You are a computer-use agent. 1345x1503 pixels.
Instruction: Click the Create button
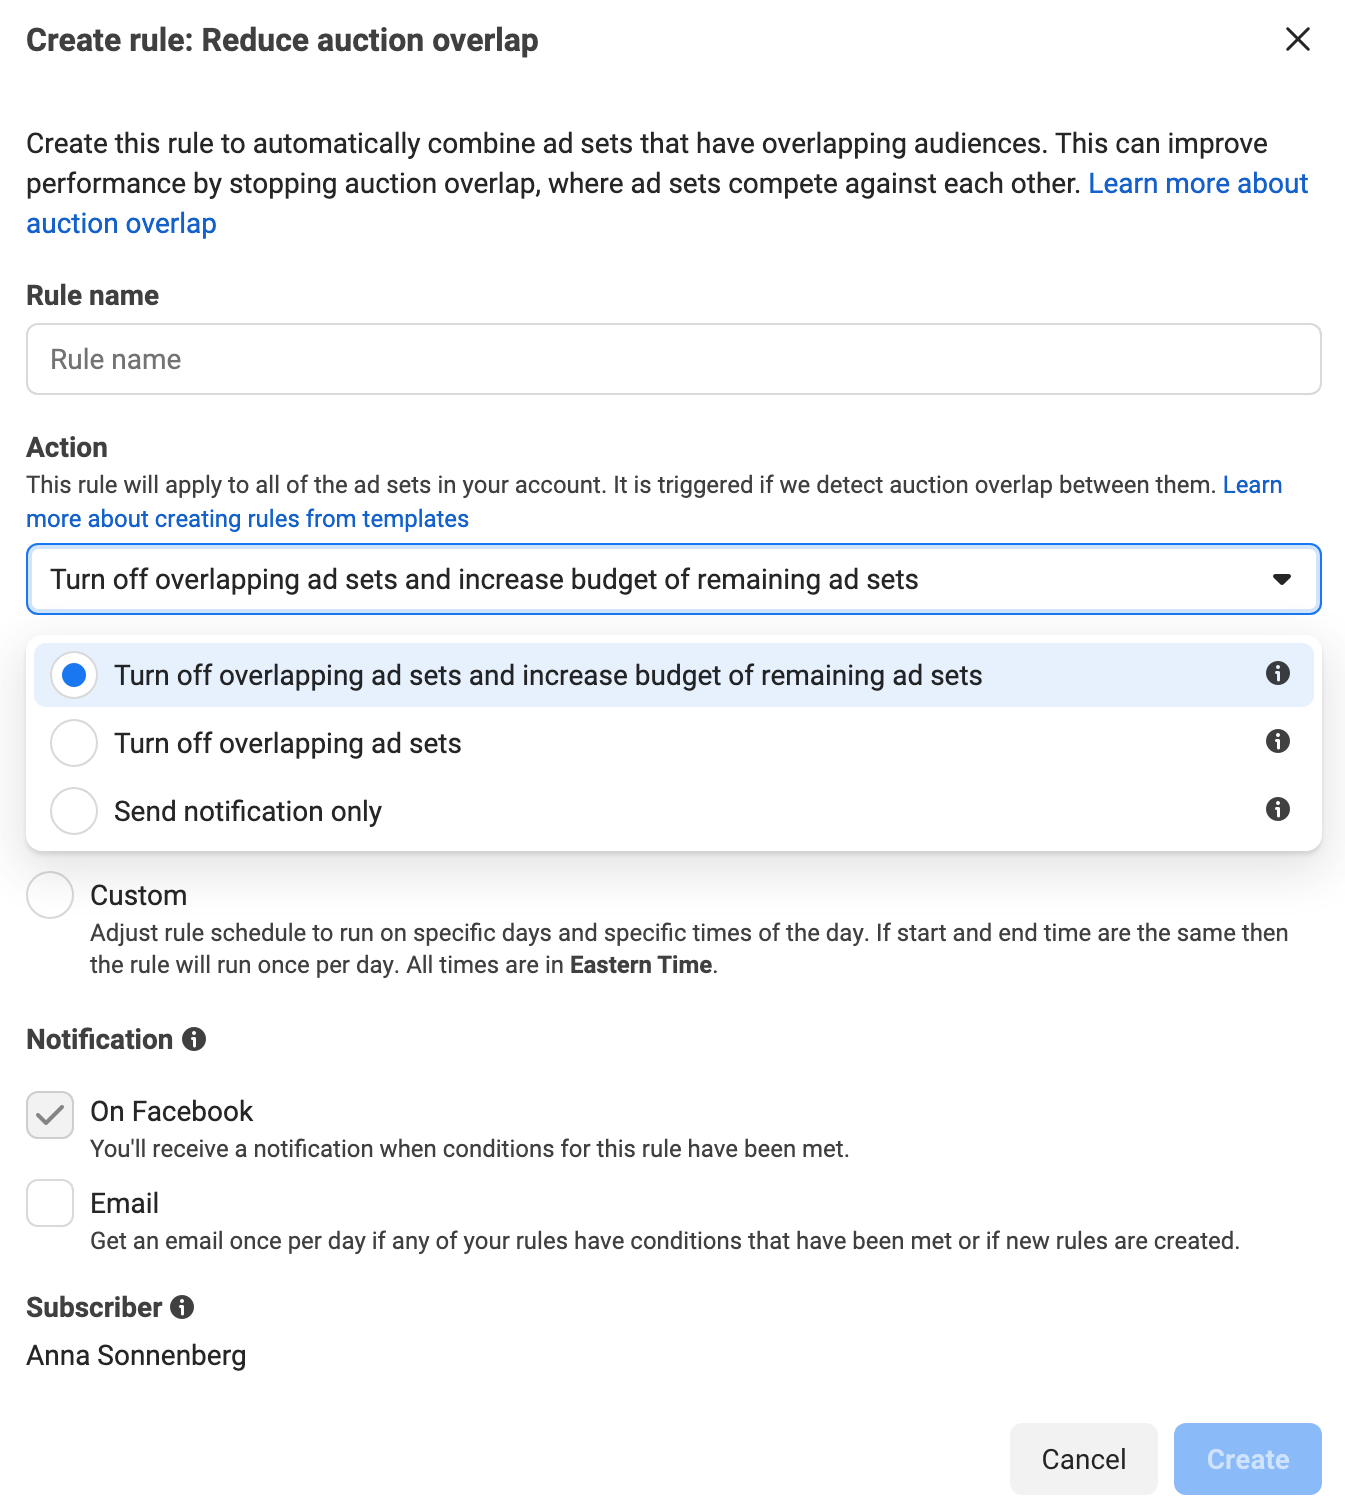[x=1247, y=1459]
